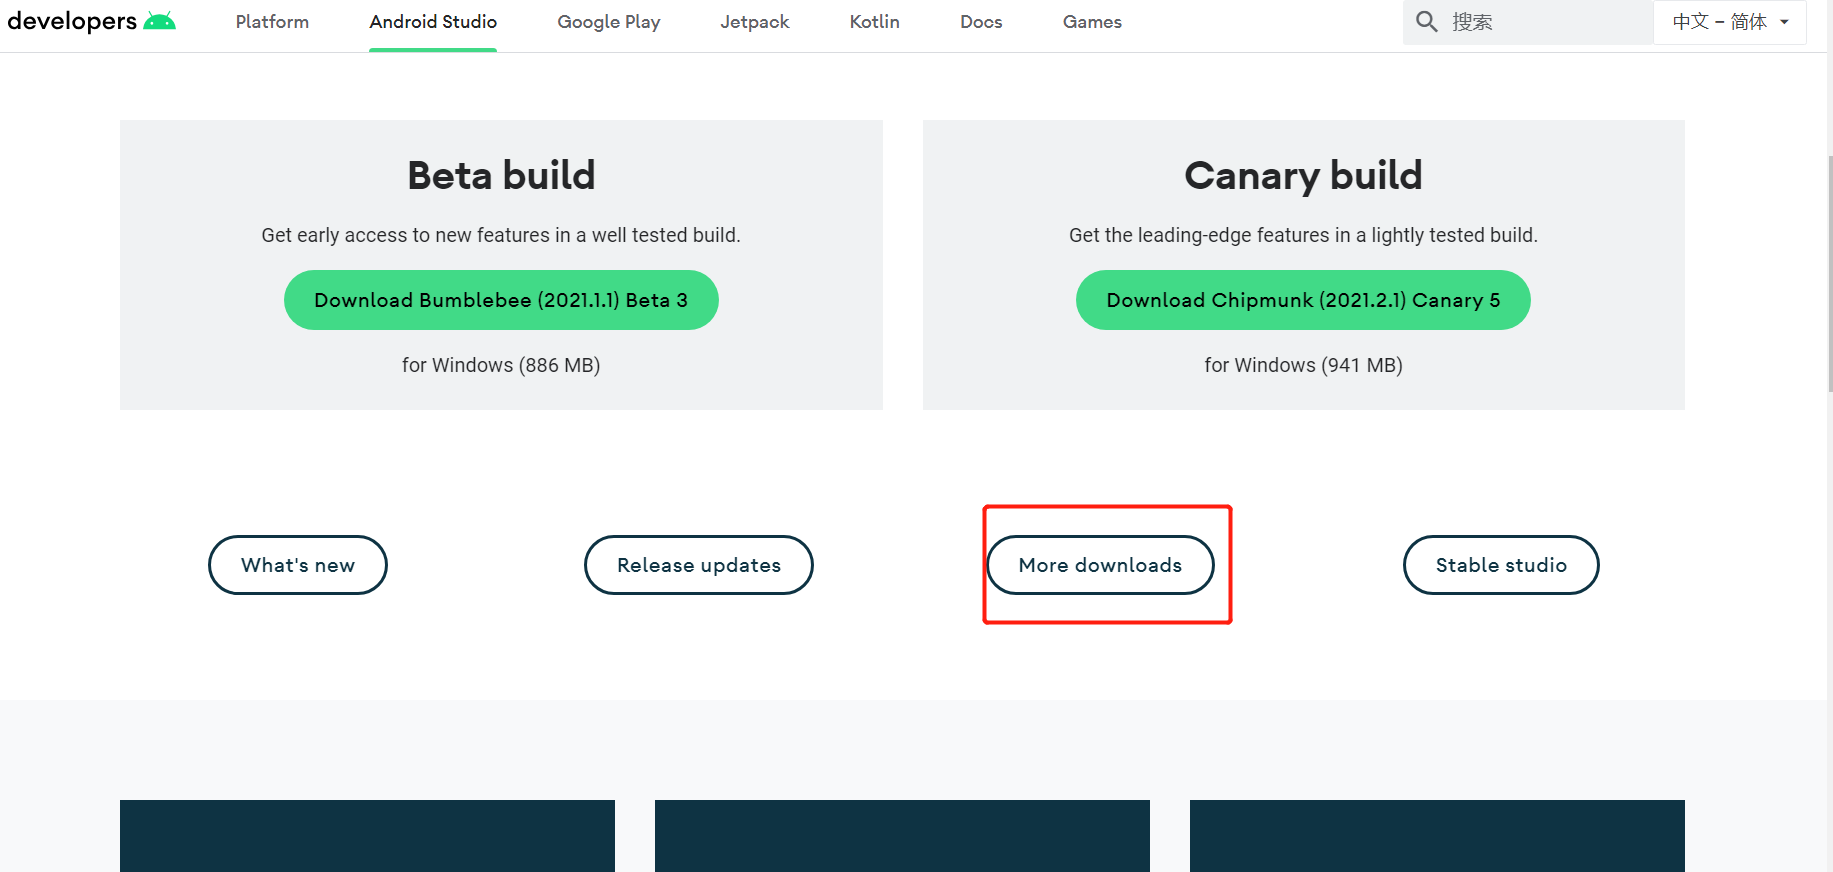
Task: Open the Games tab
Action: coord(1092,22)
